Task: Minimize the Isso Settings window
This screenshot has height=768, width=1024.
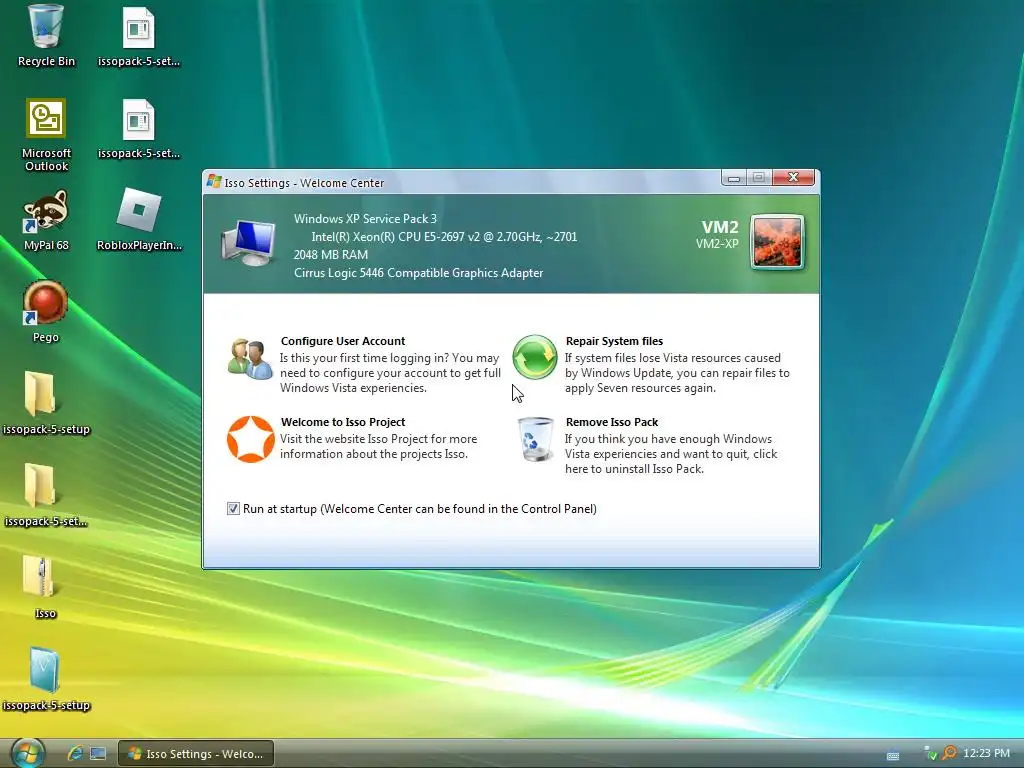Action: [734, 177]
